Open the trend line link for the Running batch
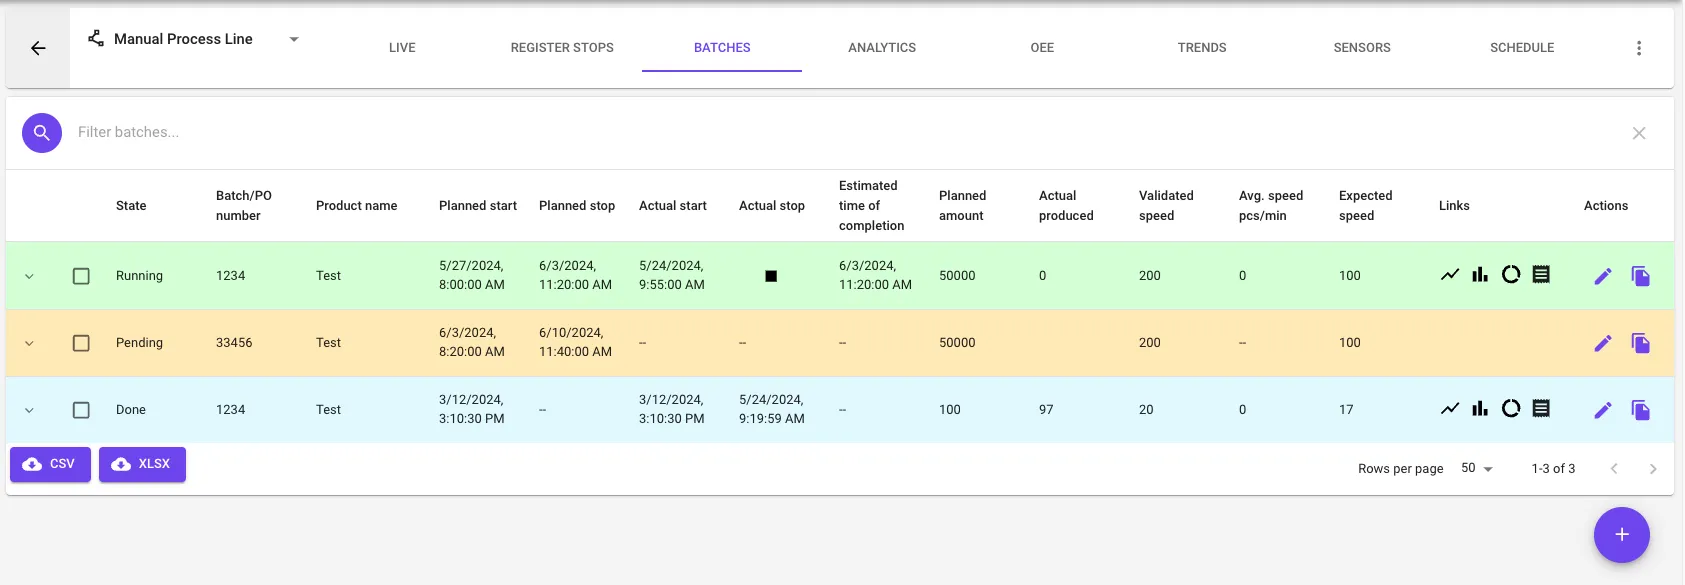Screen dimensions: 1685x585 [1450, 274]
